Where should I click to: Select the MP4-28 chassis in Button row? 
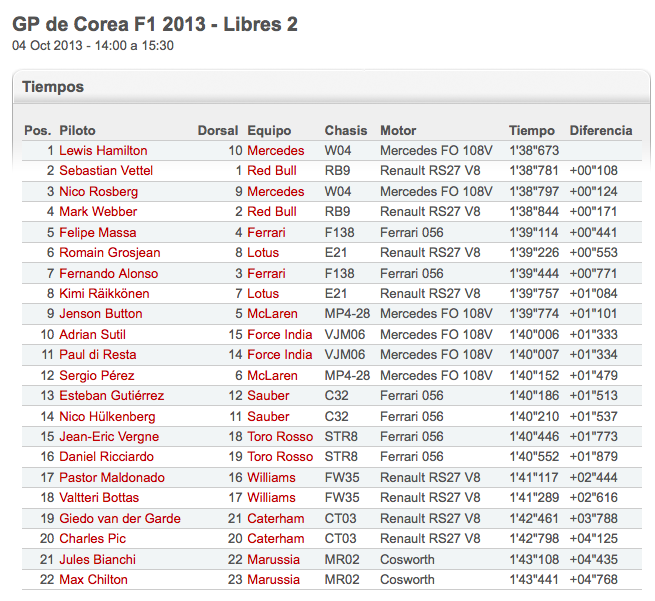click(348, 313)
